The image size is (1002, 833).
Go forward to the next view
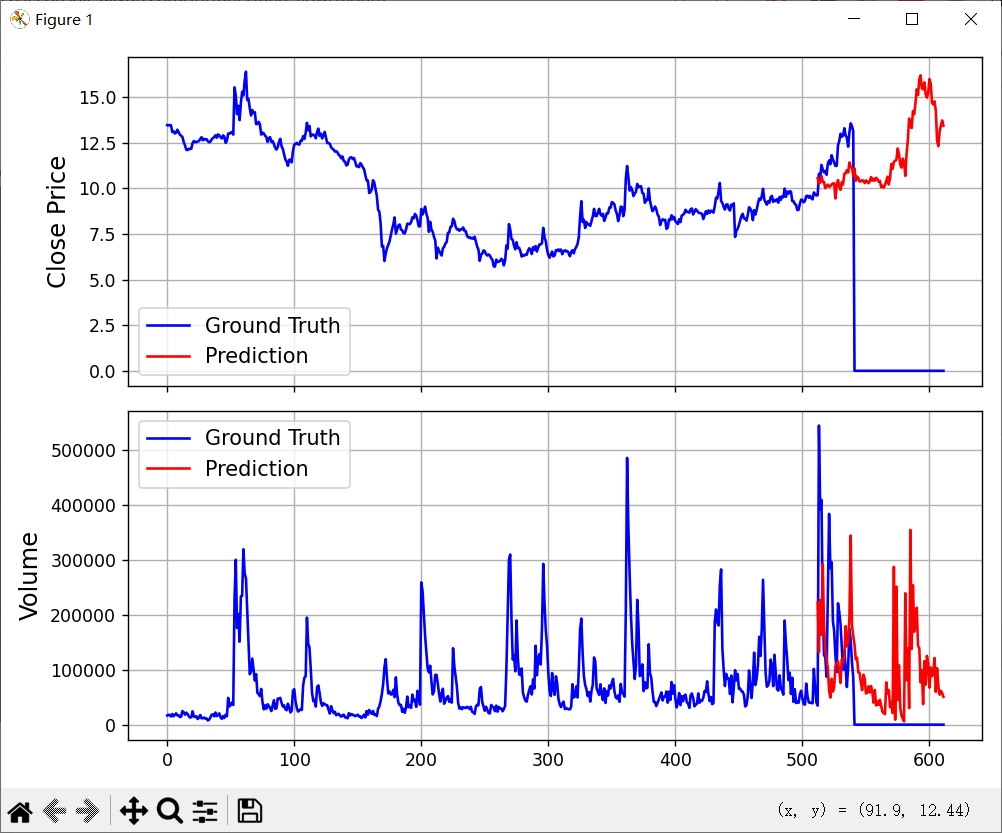[x=88, y=810]
